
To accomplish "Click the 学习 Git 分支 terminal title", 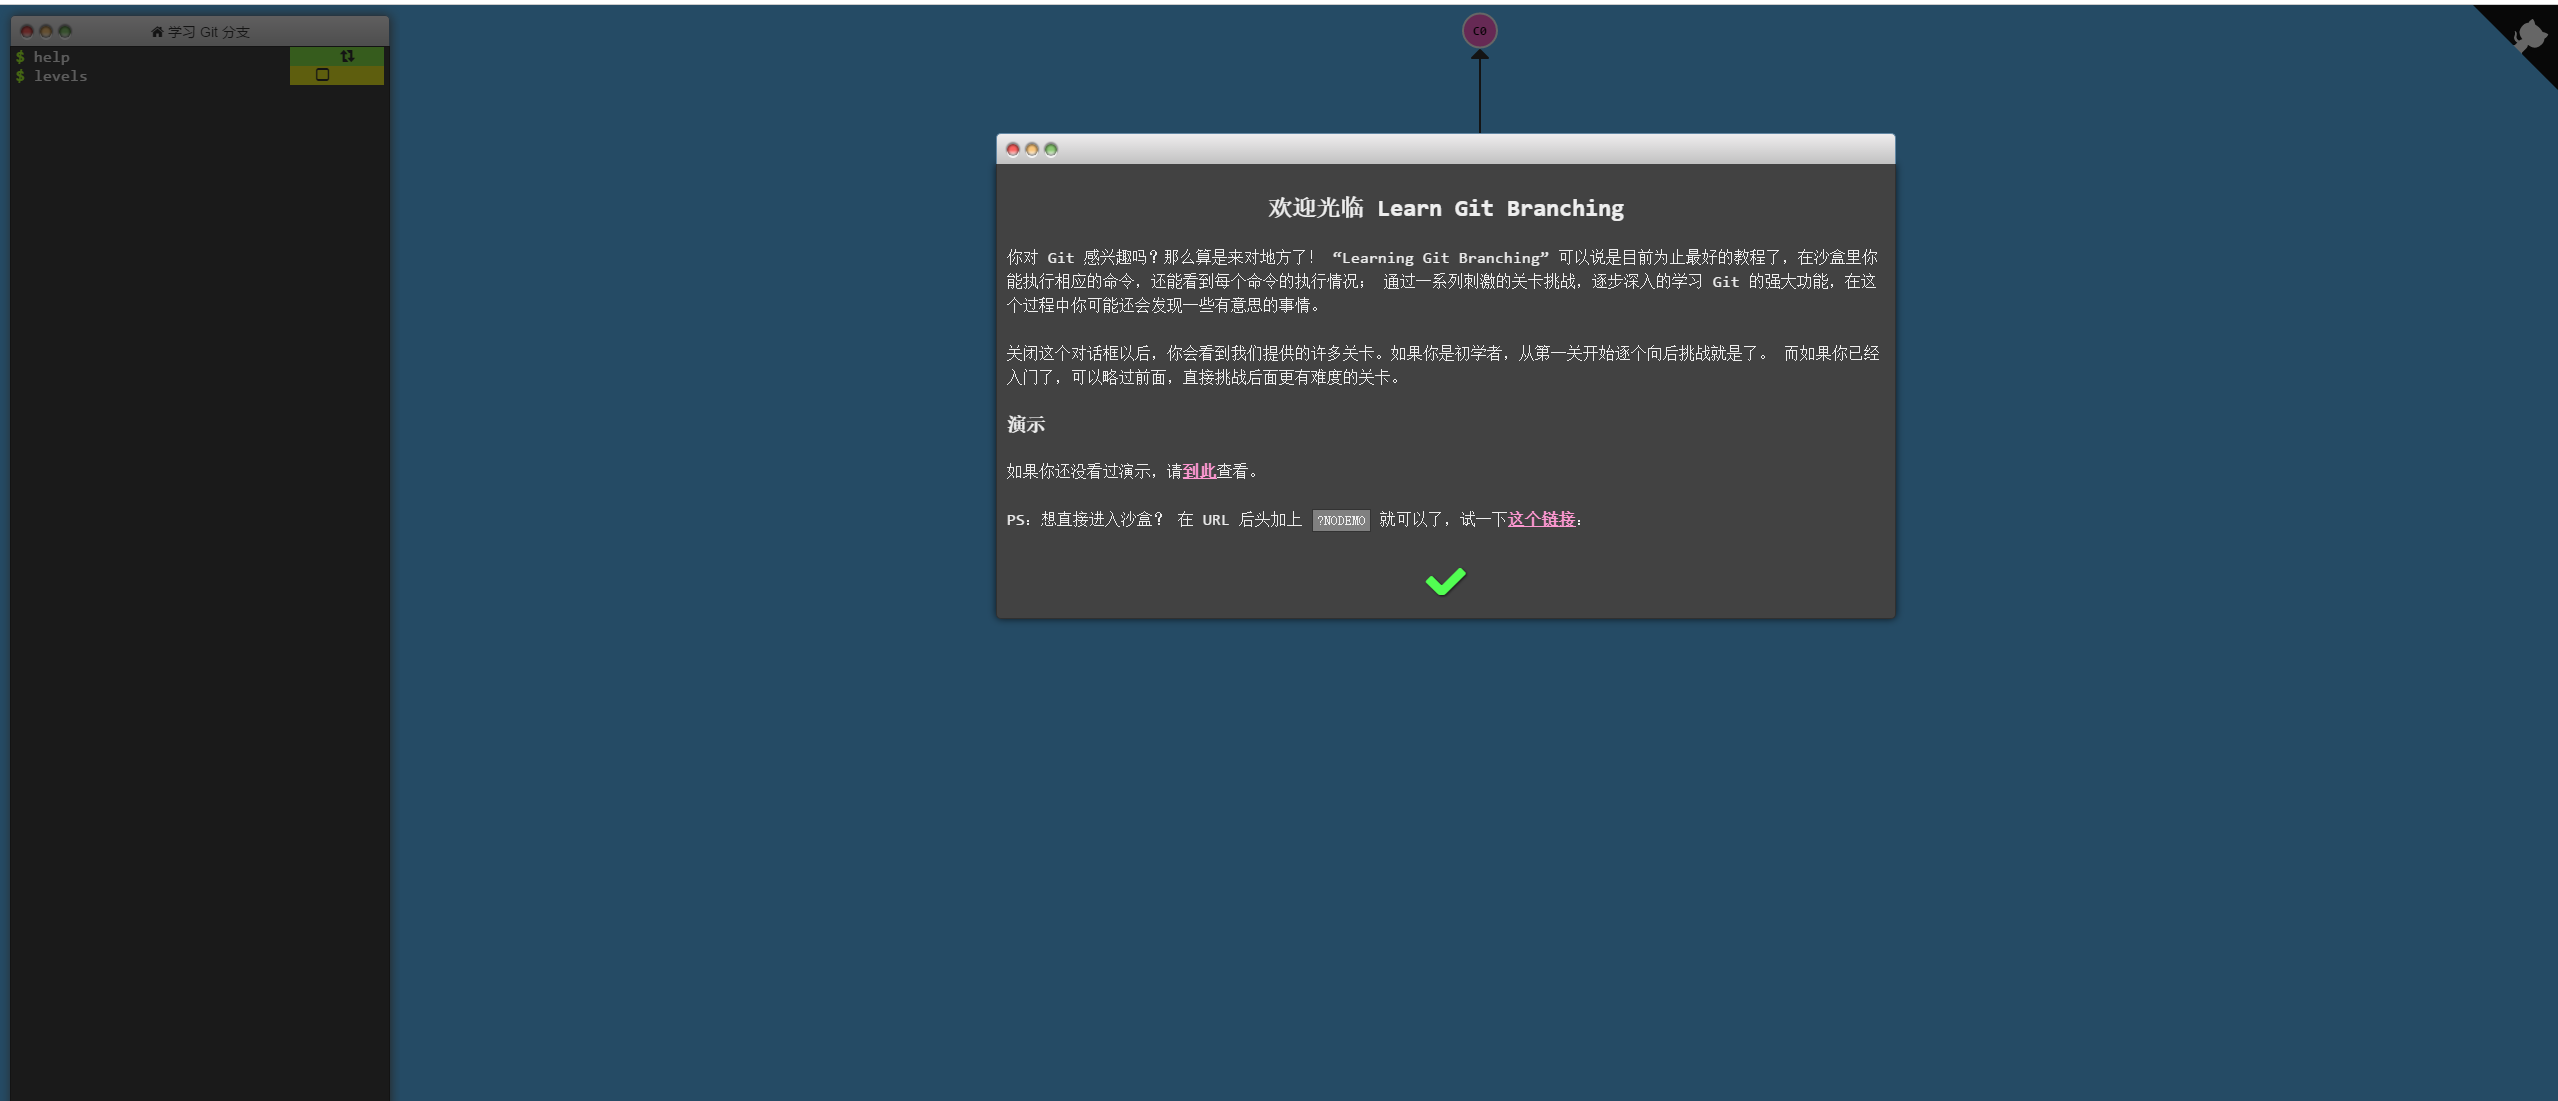I will click(208, 32).
